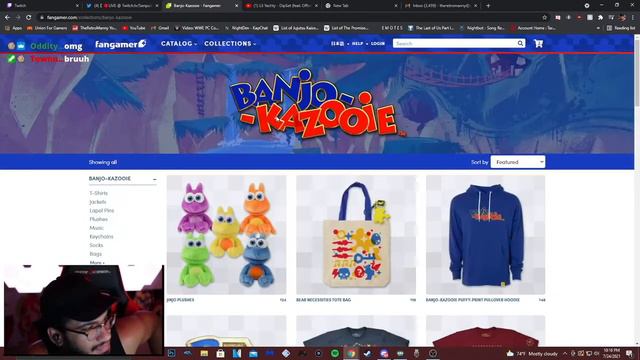Click the weather widget in taskbar

point(531,353)
